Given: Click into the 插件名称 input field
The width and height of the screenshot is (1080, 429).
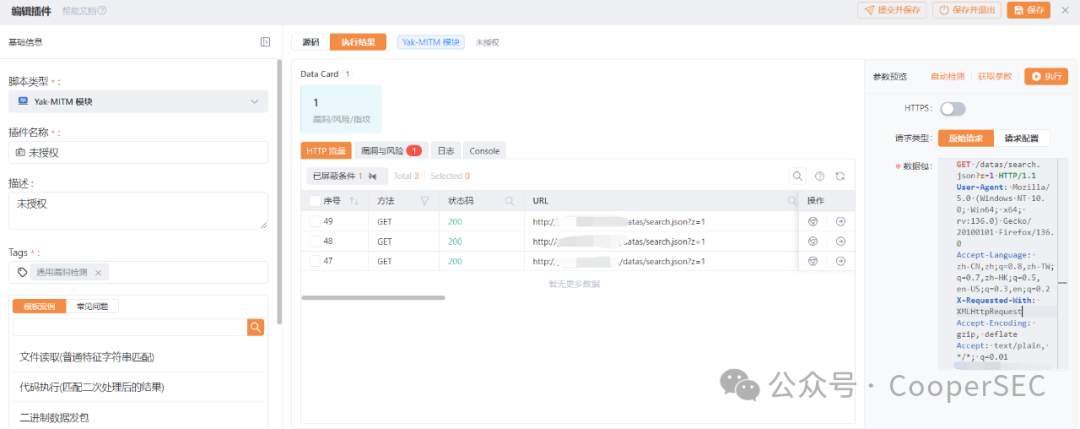Looking at the screenshot, I should [x=138, y=153].
